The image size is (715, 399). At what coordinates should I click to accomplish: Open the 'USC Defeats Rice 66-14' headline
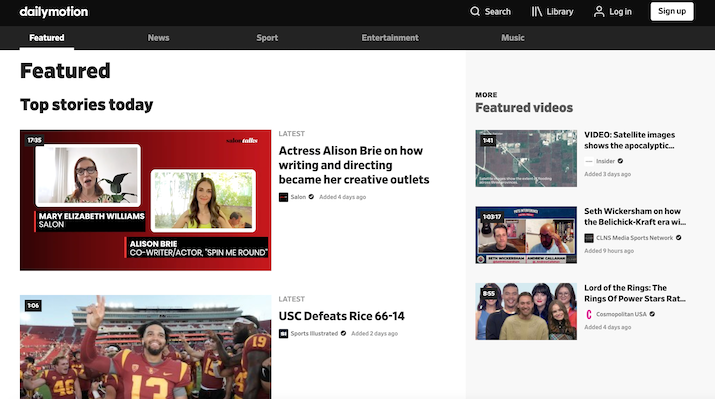click(342, 316)
